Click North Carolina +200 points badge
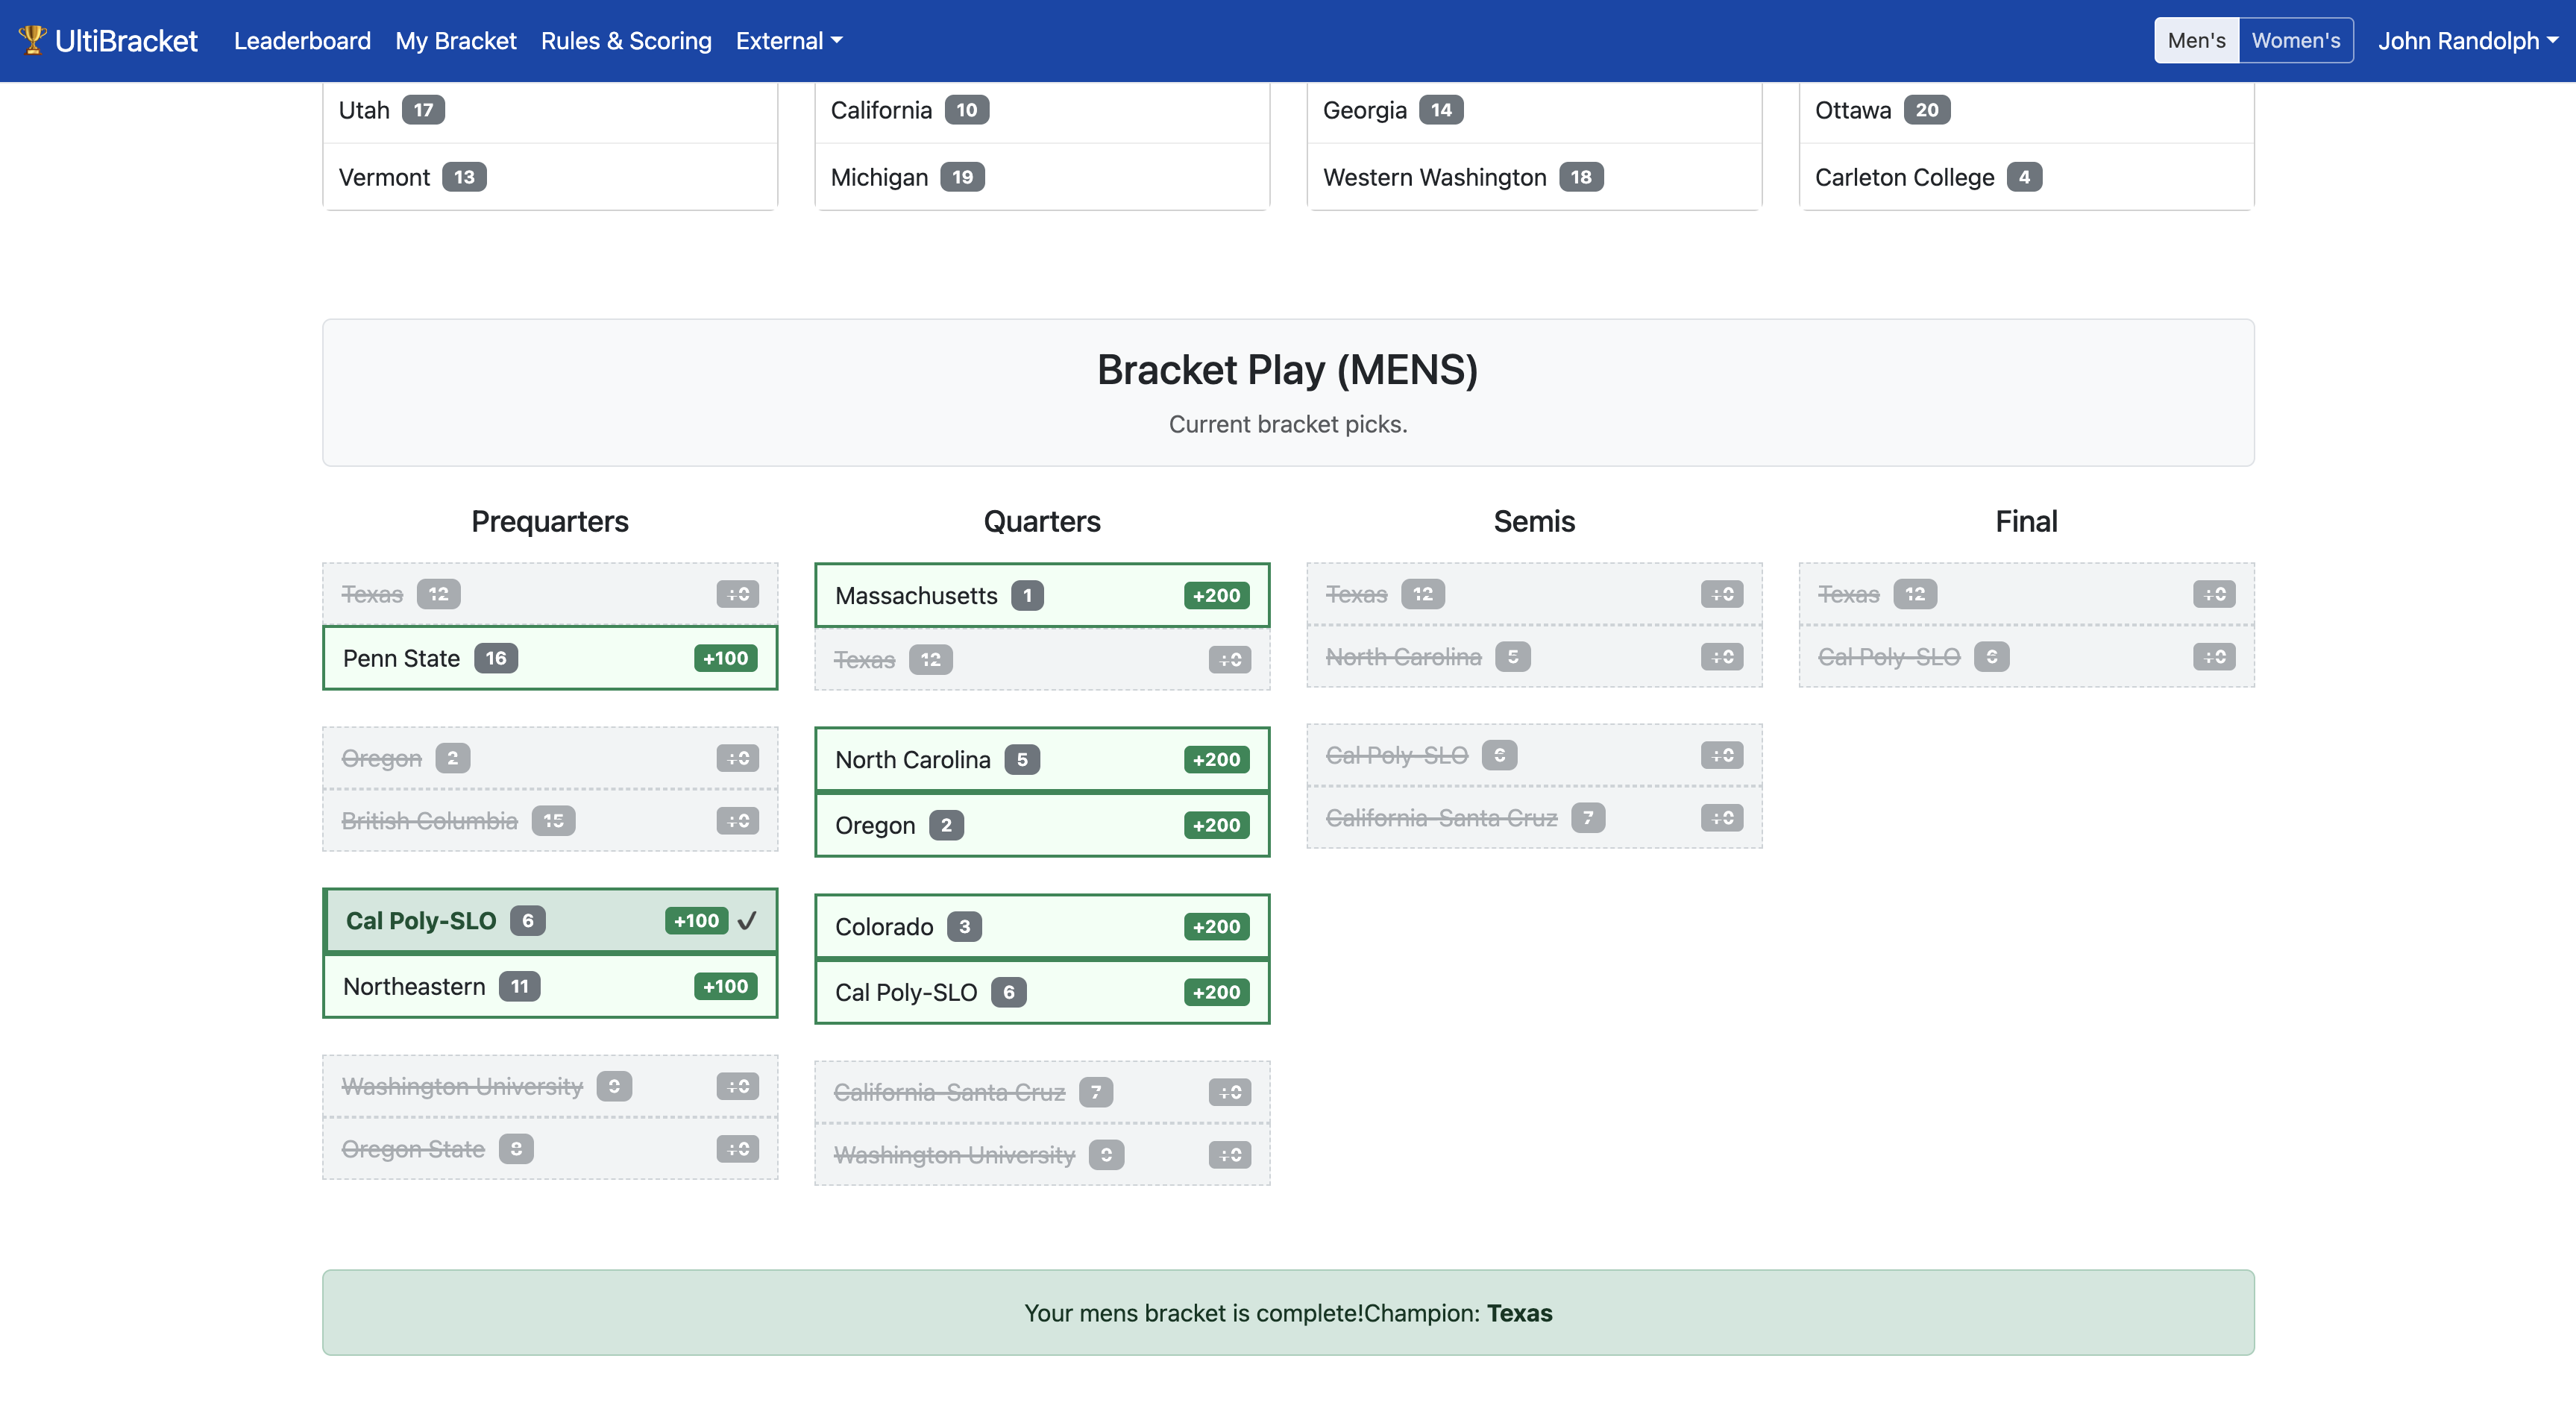The height and width of the screenshot is (1417, 2576). pyautogui.click(x=1216, y=760)
